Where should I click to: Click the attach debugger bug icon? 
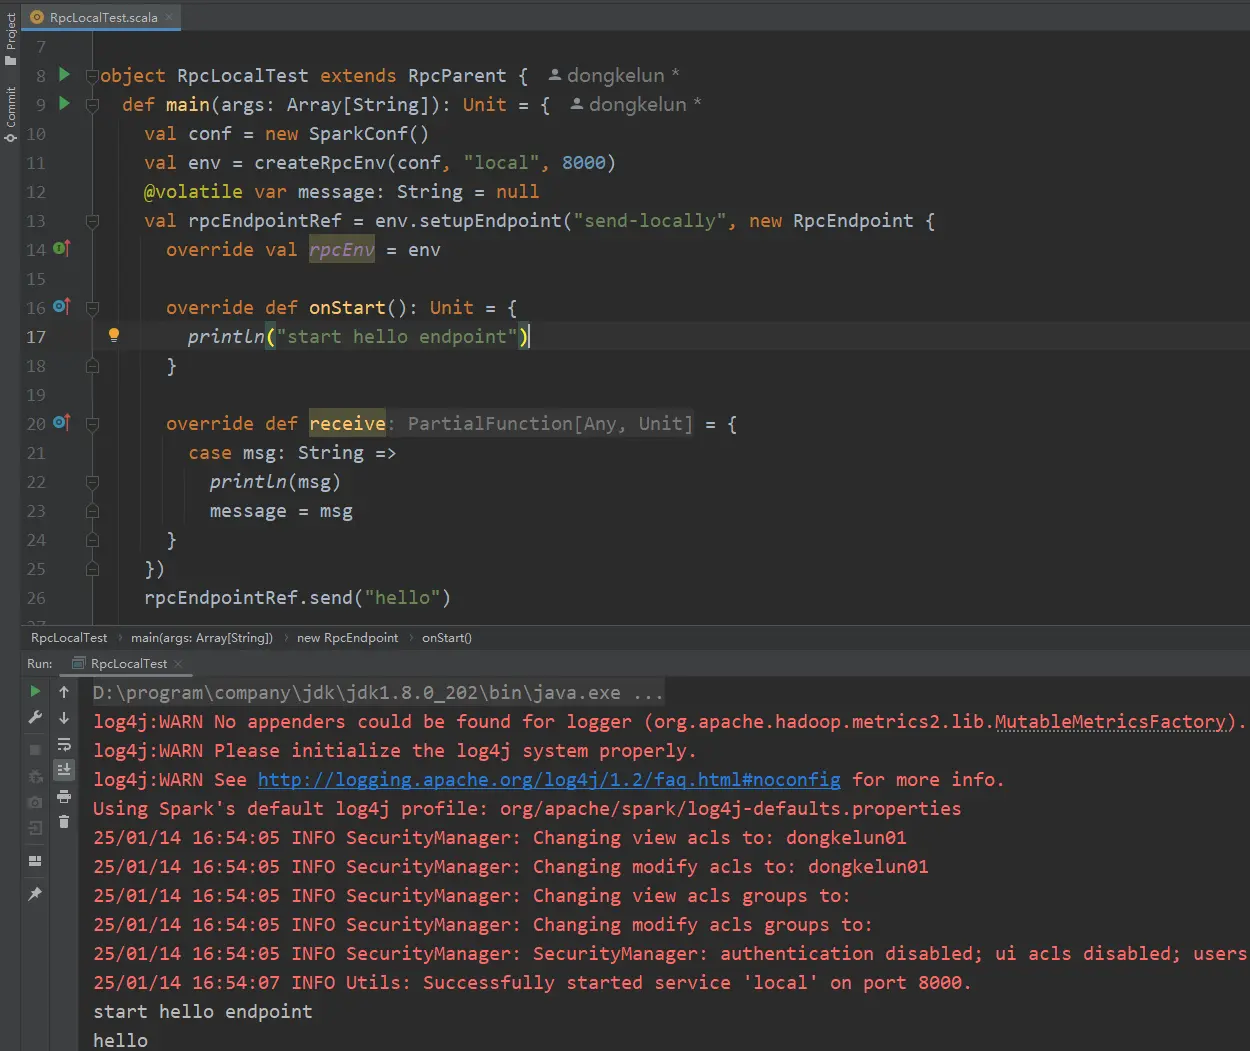[35, 776]
